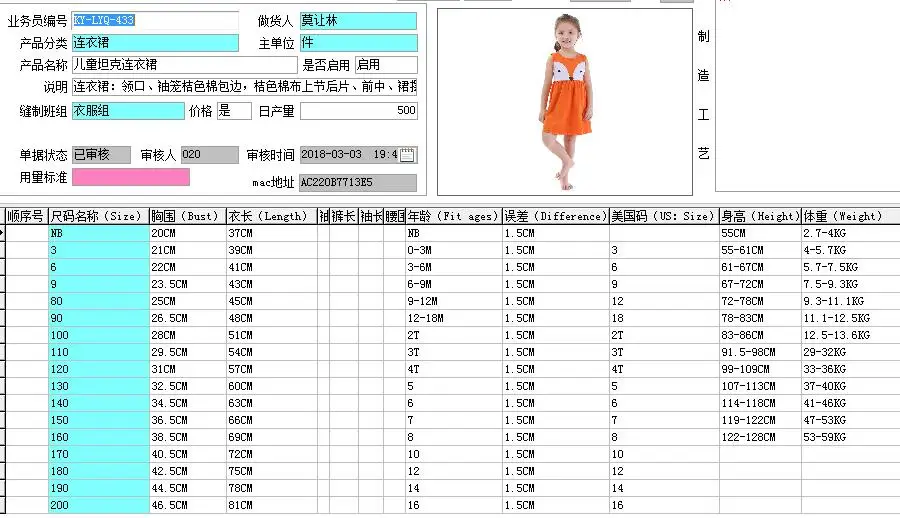This screenshot has width=900, height=518.
Task: Select the row selector for size NB
Action: pyautogui.click(x=2, y=233)
